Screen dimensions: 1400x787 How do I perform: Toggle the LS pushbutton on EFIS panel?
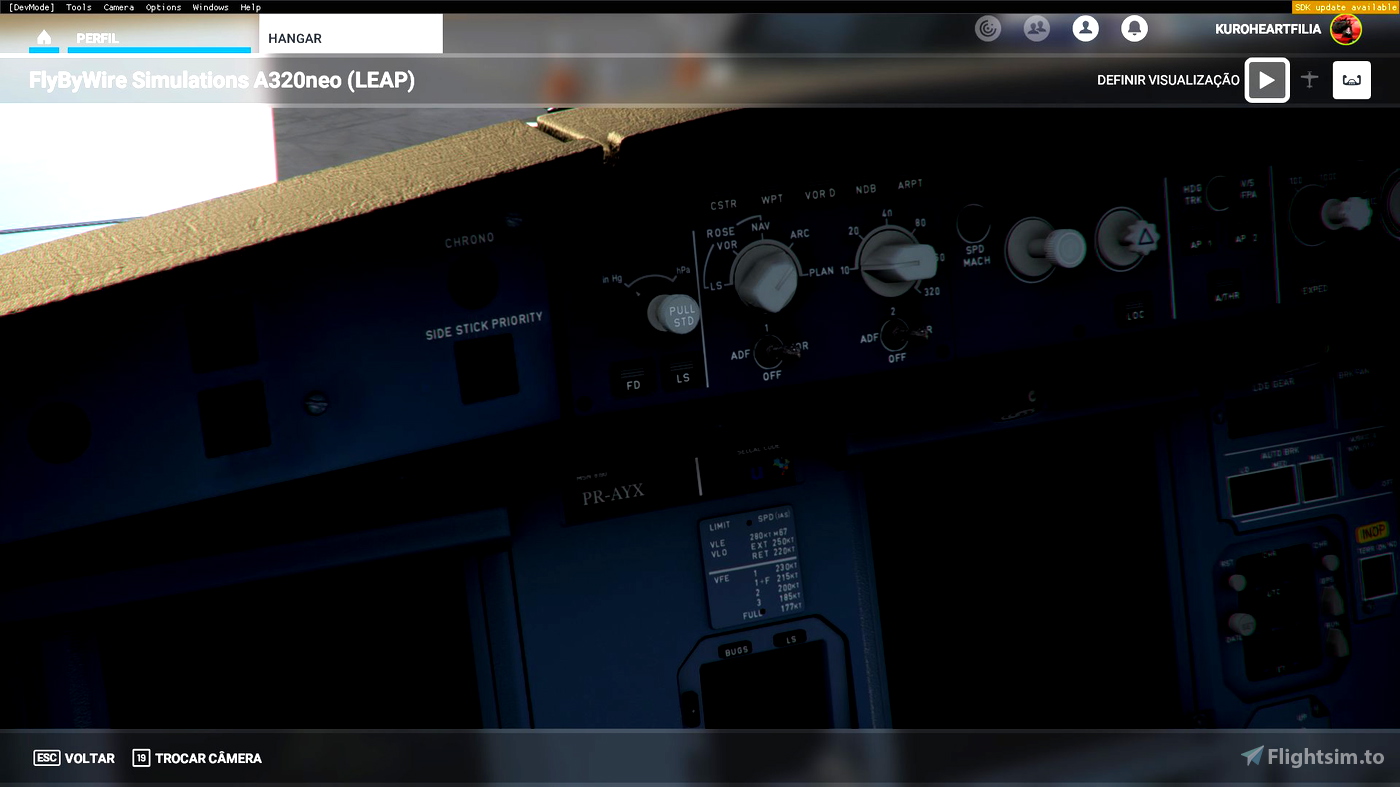point(683,374)
